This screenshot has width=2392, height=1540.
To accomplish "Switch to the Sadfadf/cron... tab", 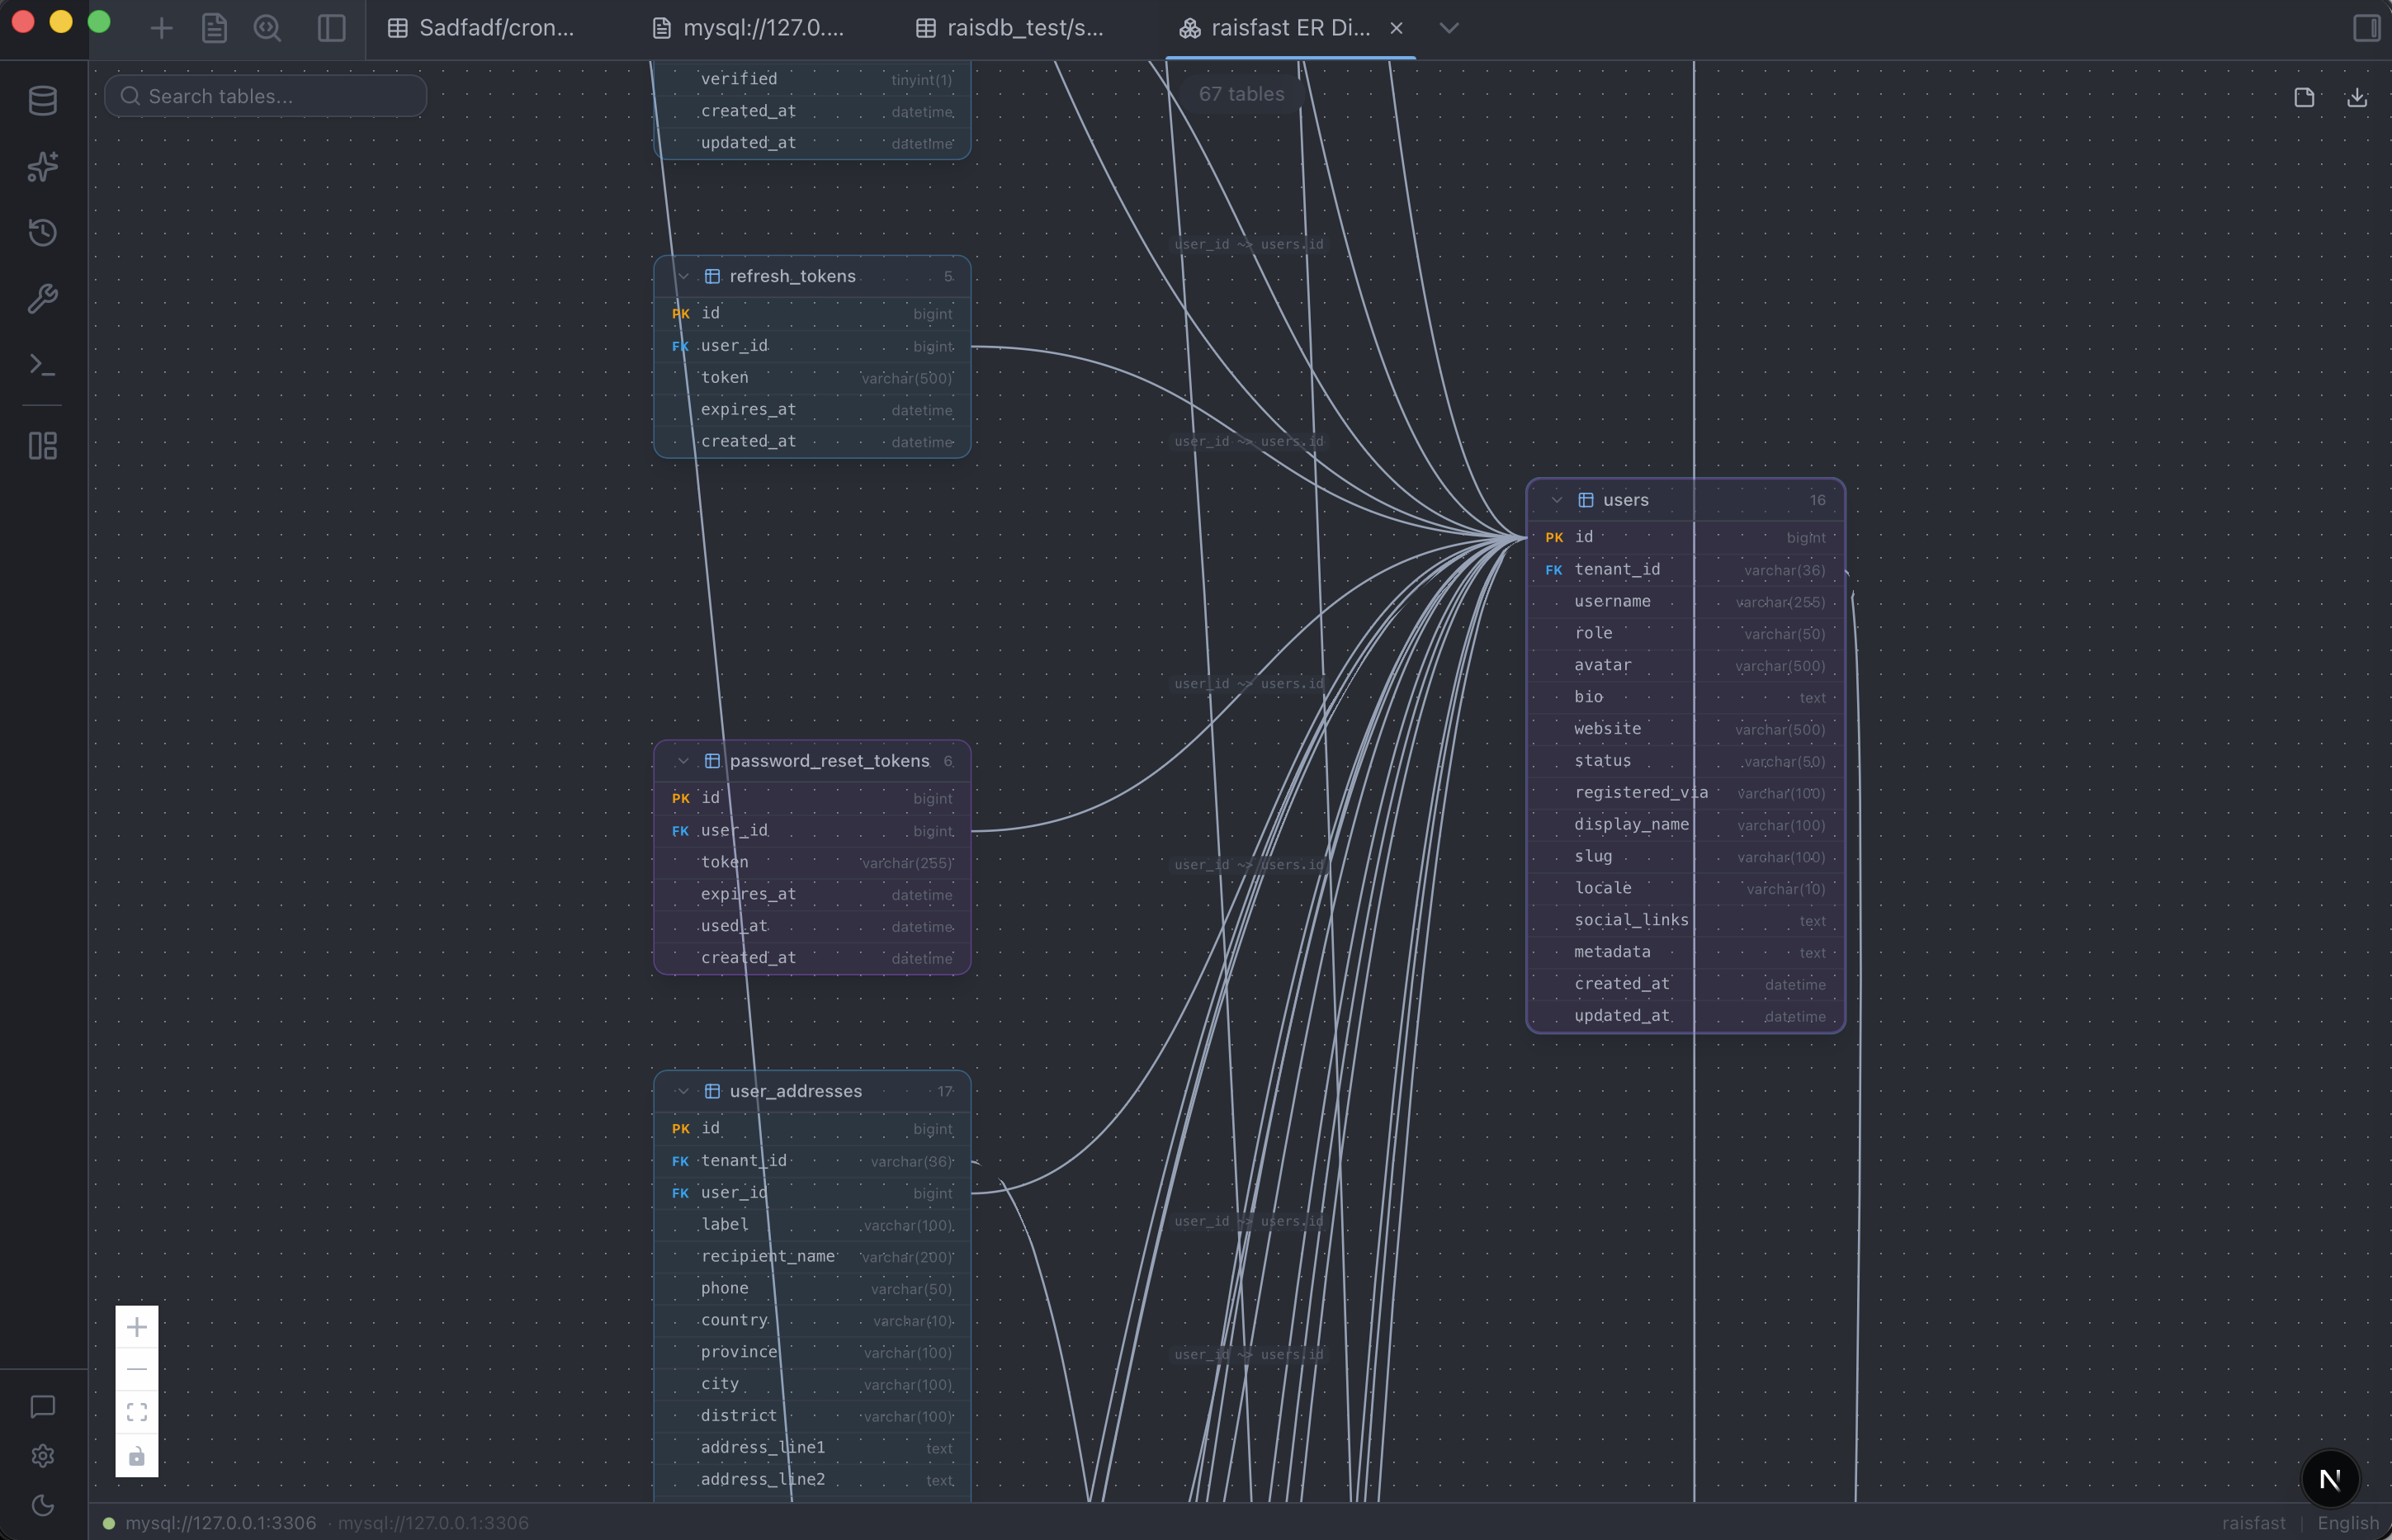I will coord(482,28).
